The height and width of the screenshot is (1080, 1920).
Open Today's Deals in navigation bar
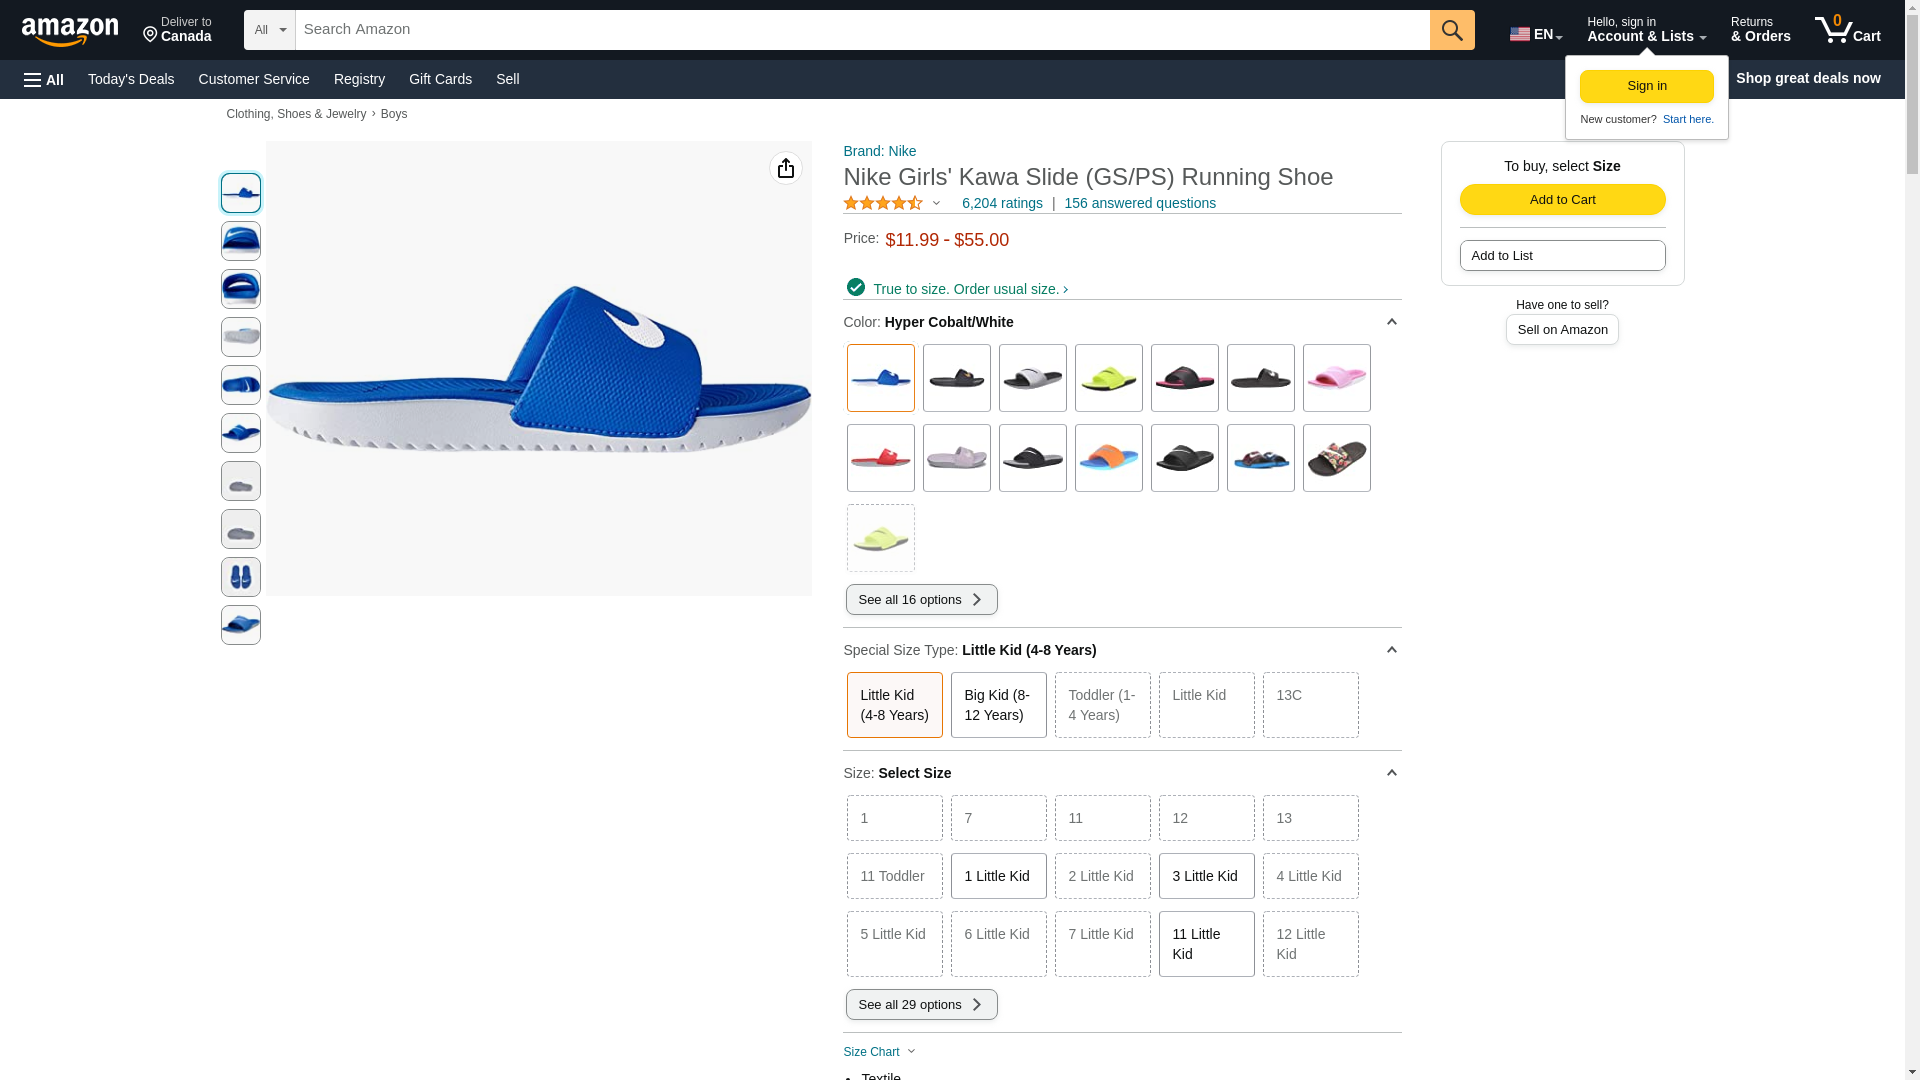(131, 79)
